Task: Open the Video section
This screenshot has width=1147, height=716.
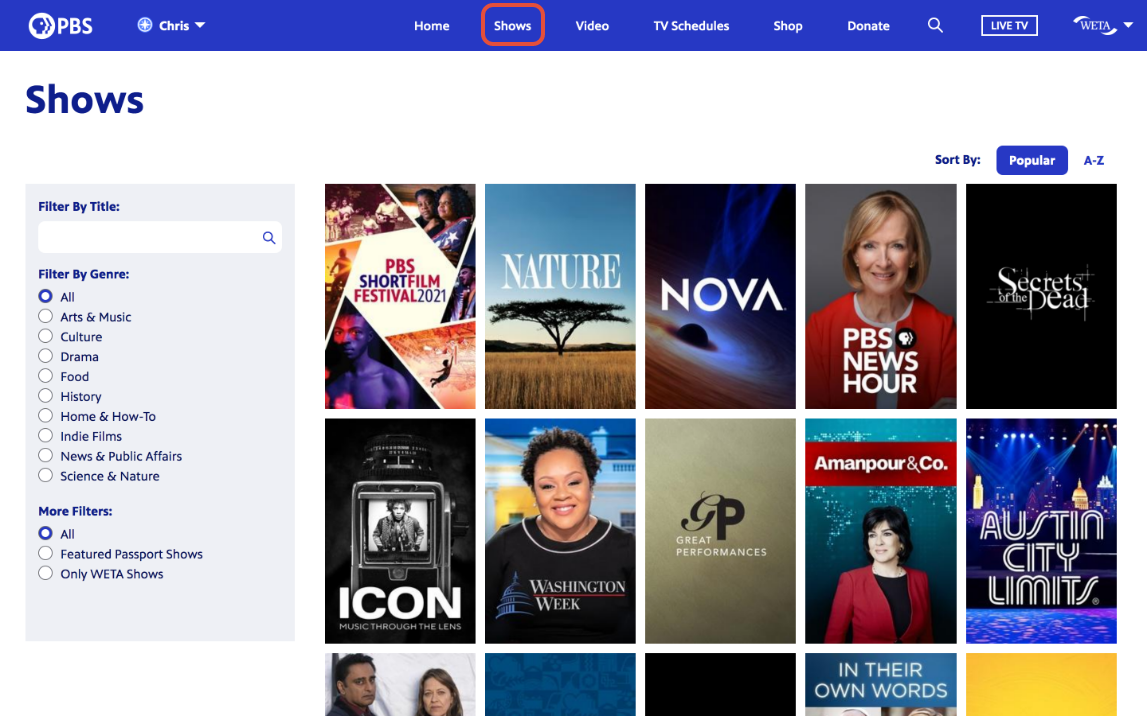Action: click(x=592, y=26)
